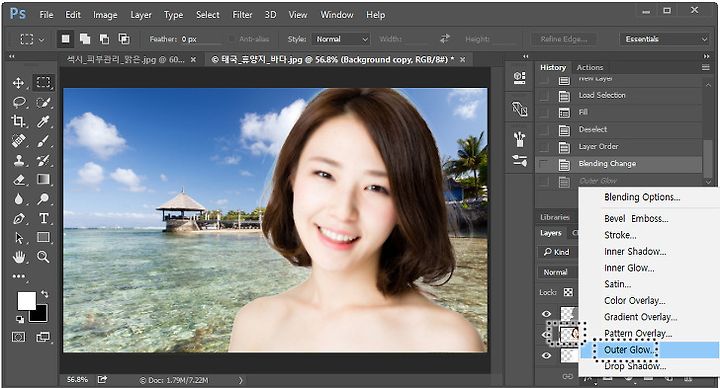Select the Dodge tool
720x388 pixels.
coord(43,199)
